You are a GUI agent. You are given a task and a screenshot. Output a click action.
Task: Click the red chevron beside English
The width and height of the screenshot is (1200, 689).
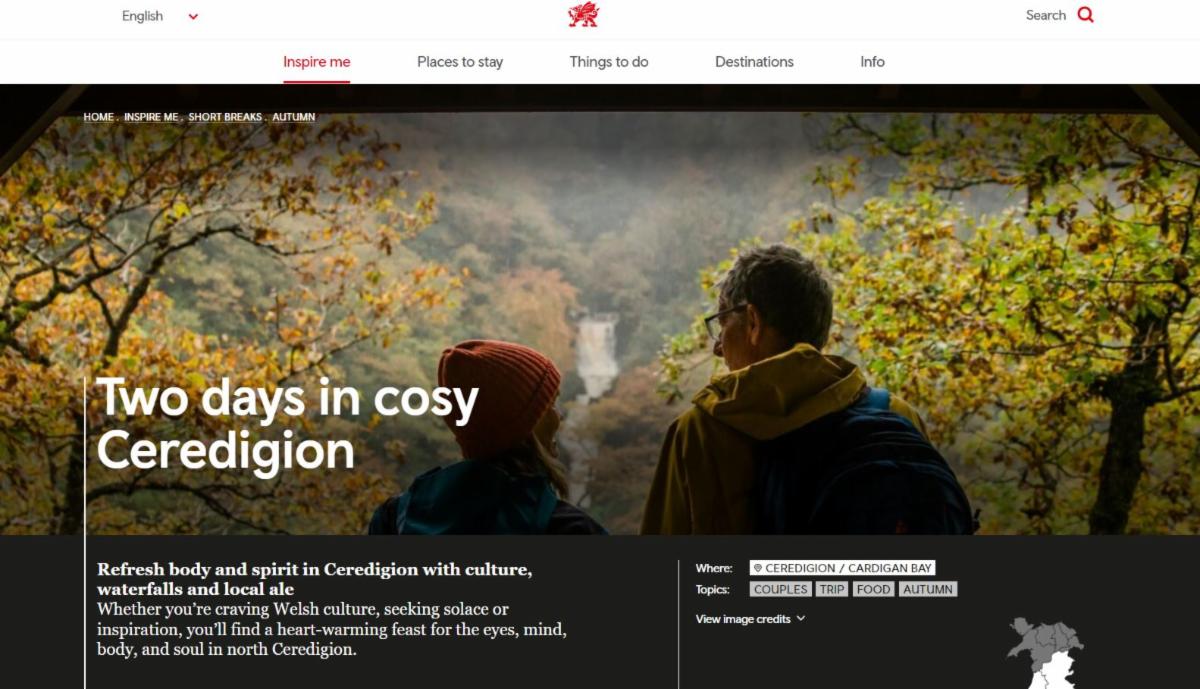(x=193, y=16)
